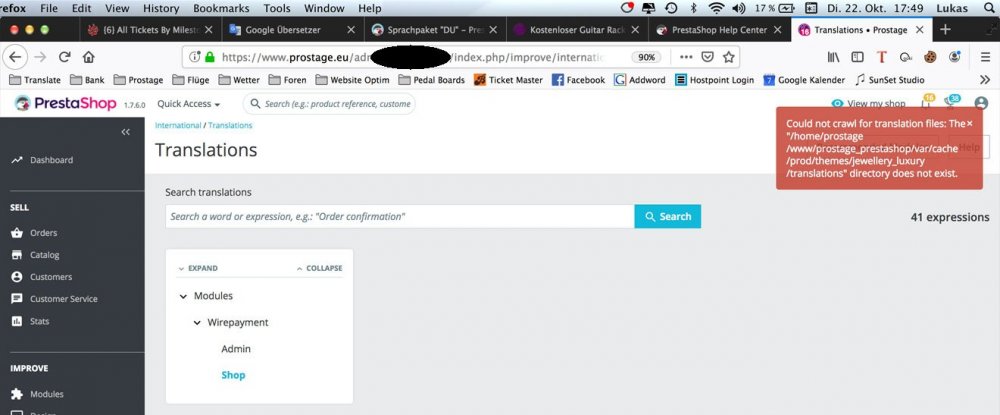Click the Translations breadcrumb link
1000x415 pixels.
[230, 126]
